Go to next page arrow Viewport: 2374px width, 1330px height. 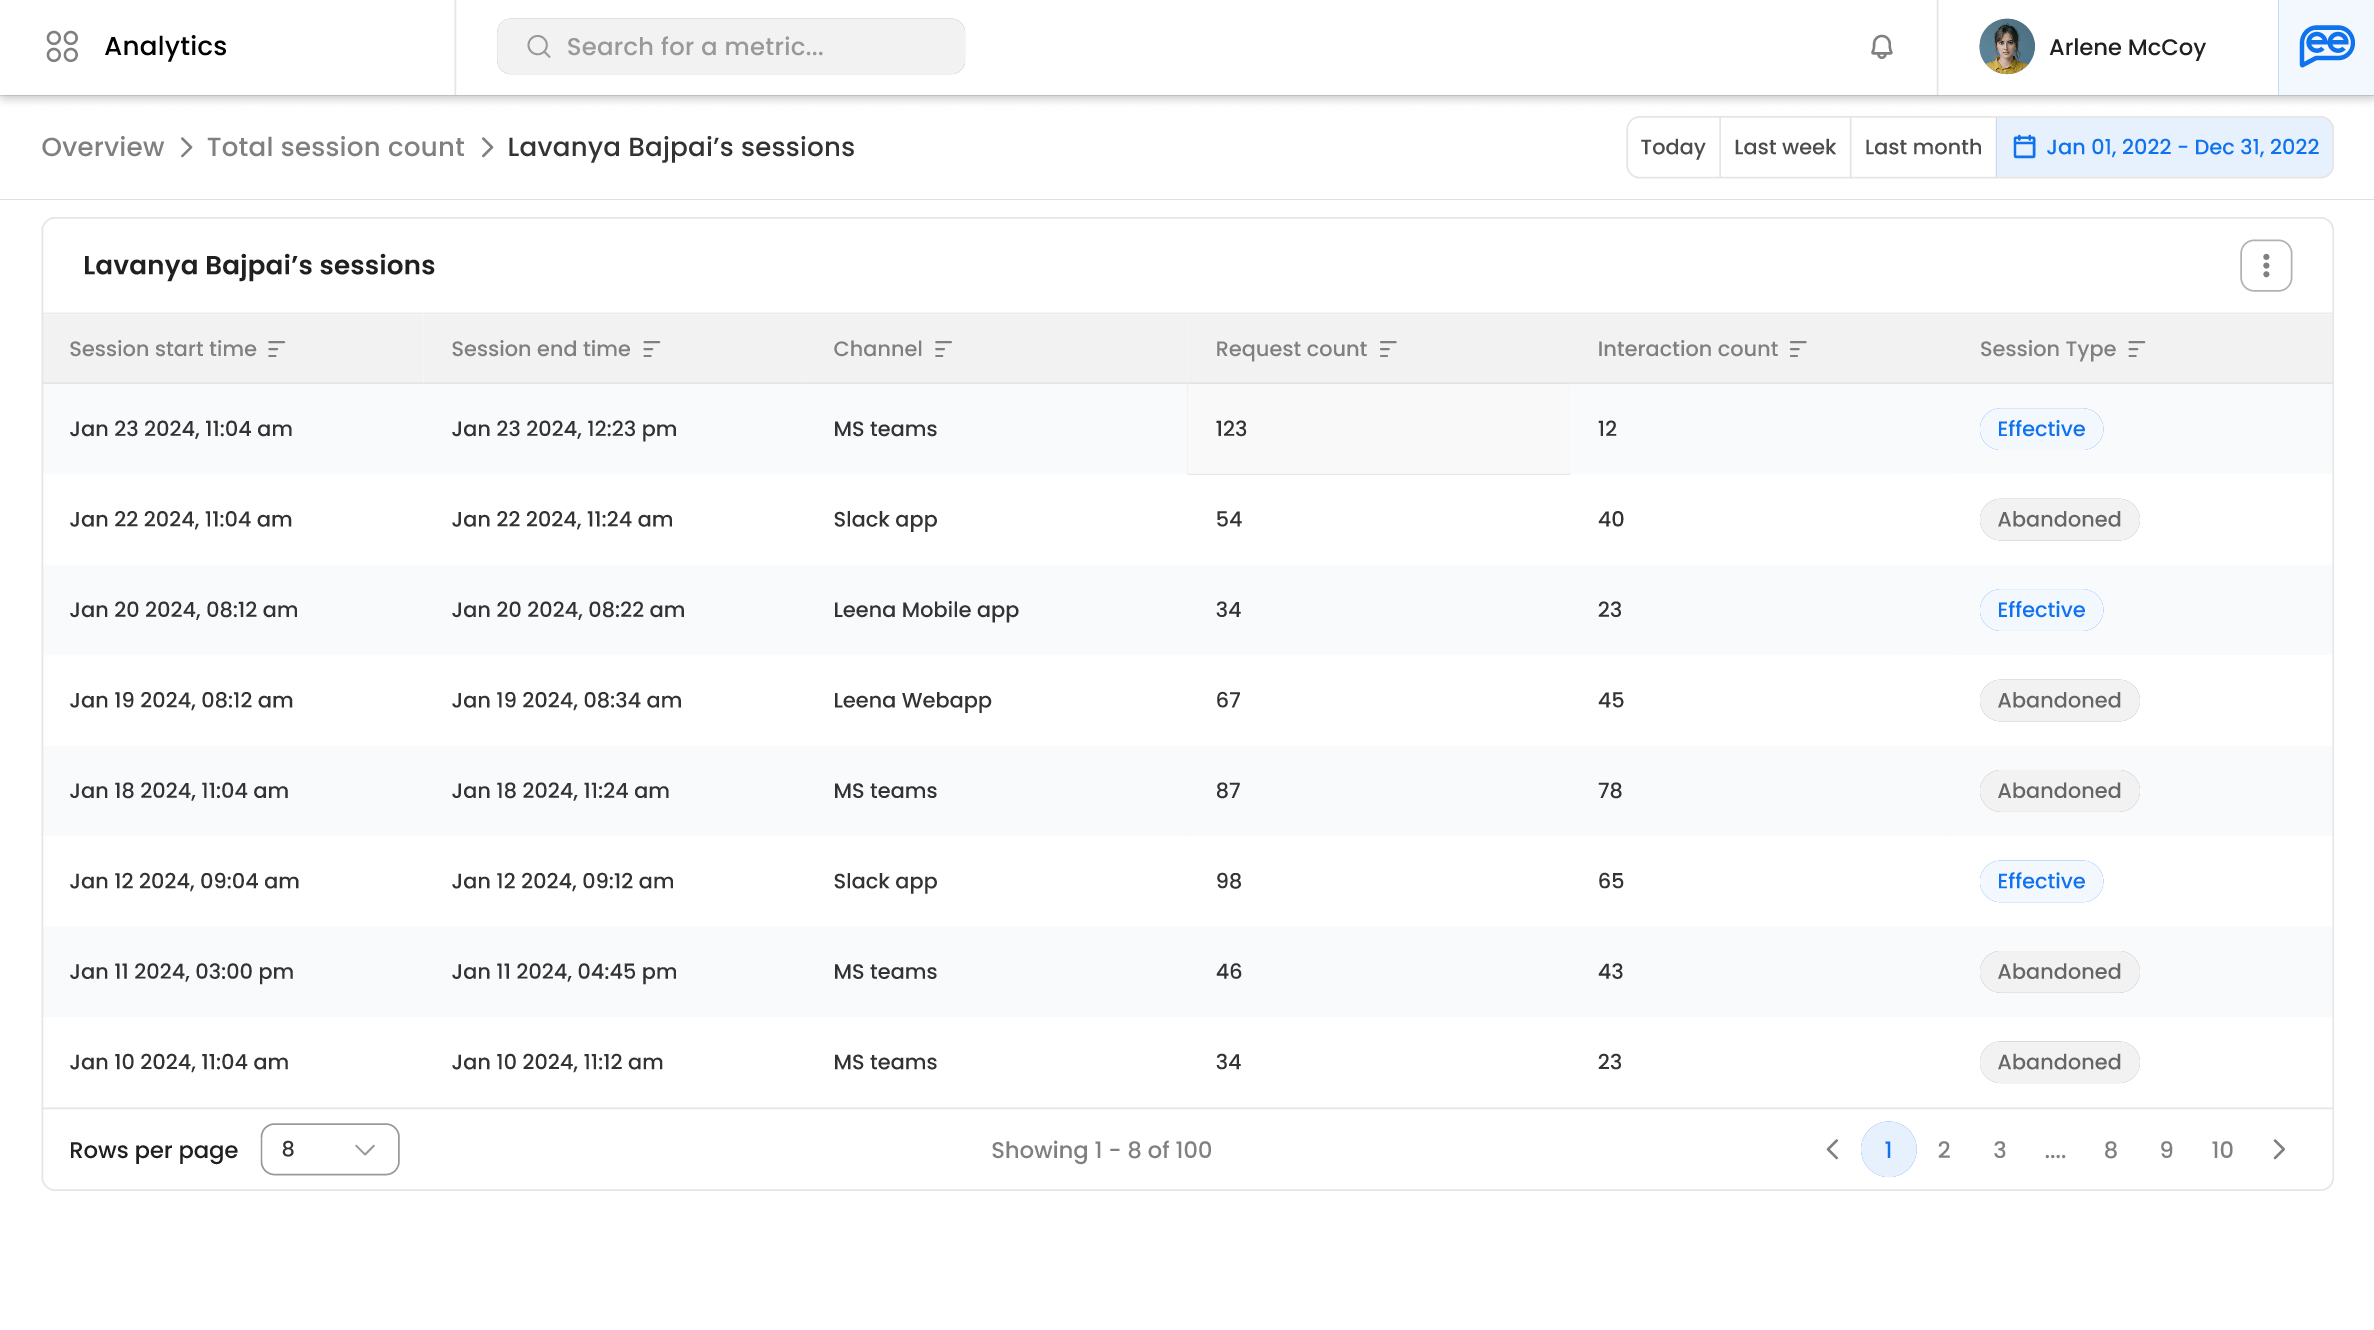pos(2279,1150)
